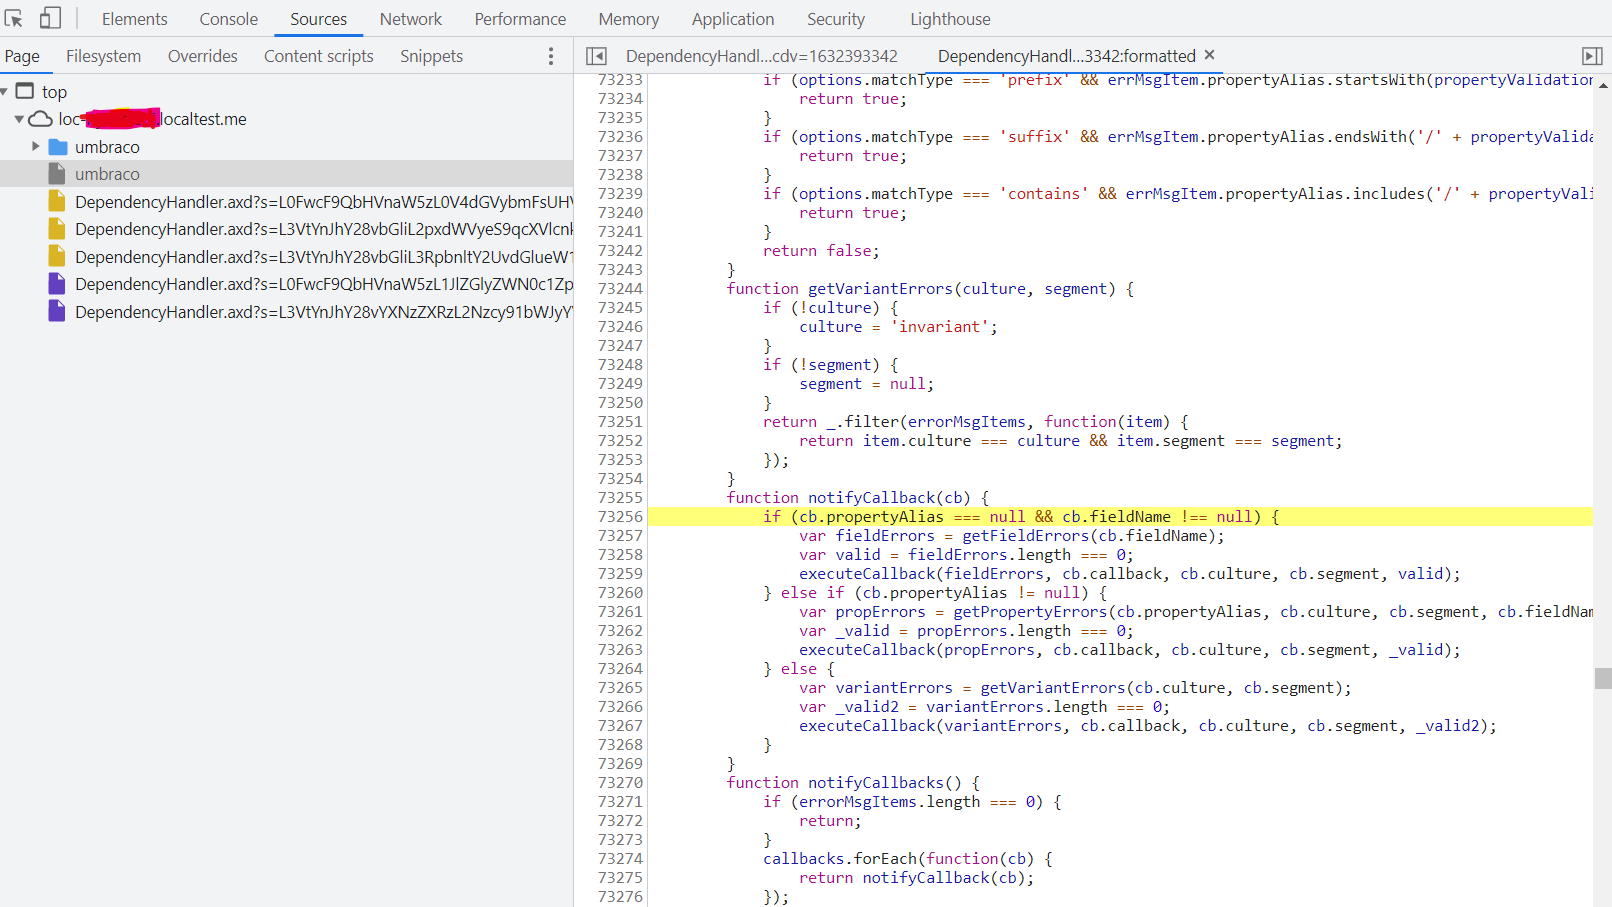Select the top frame icon
This screenshot has height=907, width=1612.
click(x=25, y=91)
